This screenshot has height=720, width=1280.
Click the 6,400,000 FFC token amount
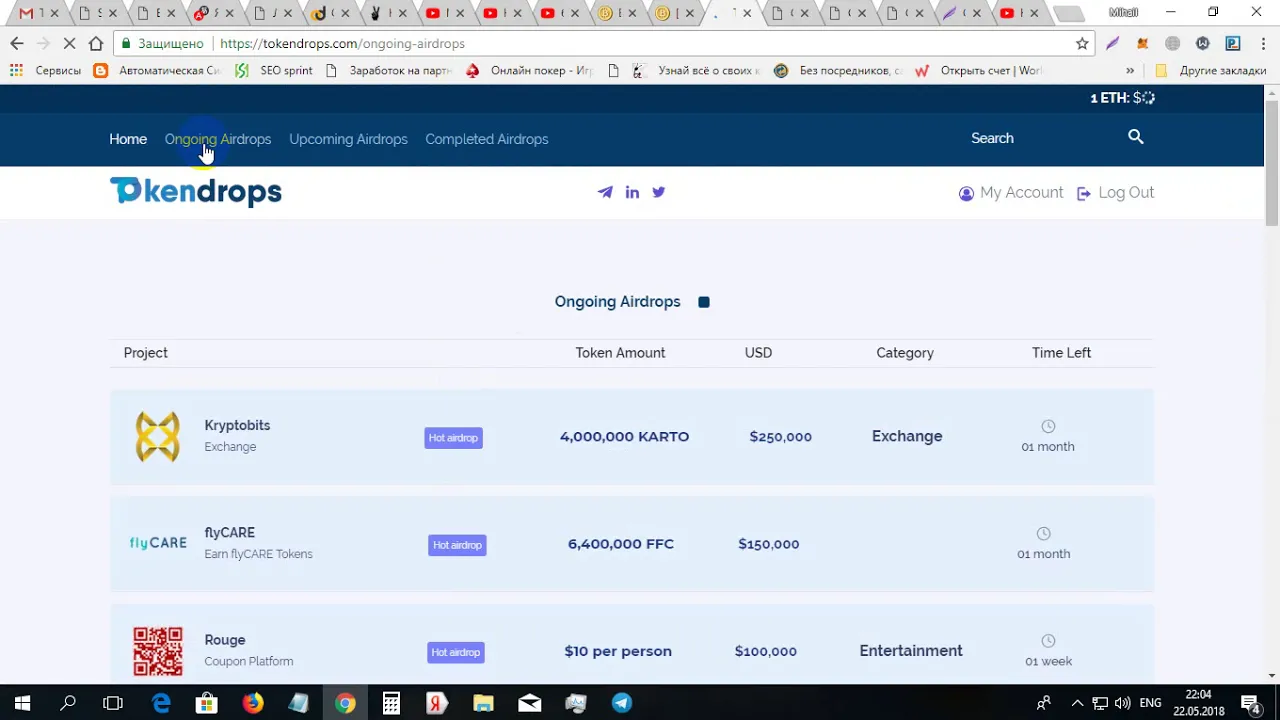[x=621, y=544]
